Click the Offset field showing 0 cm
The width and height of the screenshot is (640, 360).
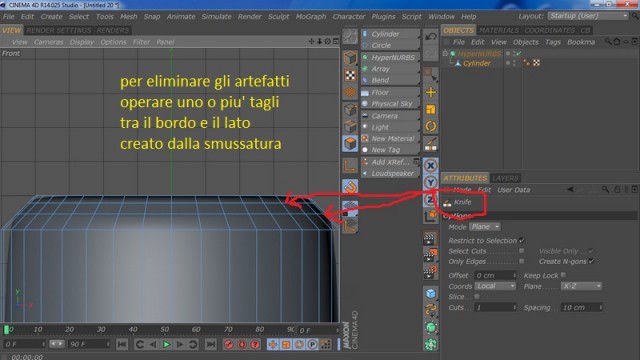tap(495, 276)
